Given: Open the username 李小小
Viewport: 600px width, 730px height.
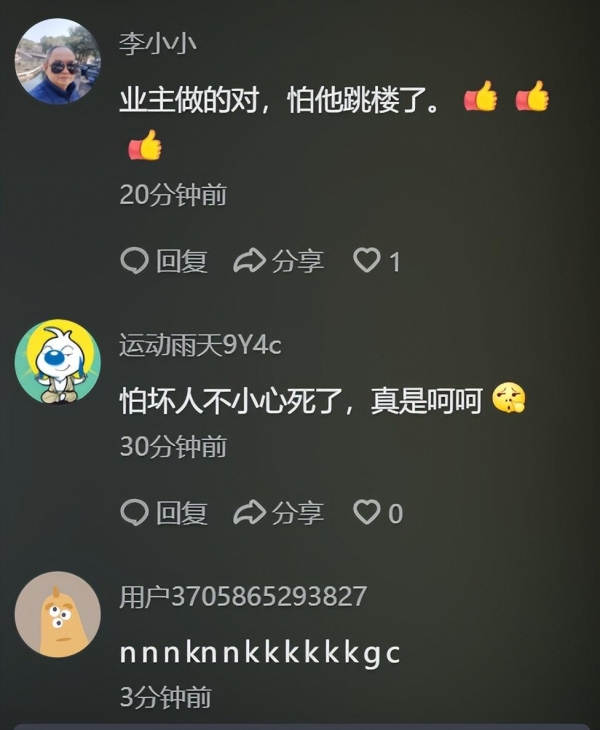Looking at the screenshot, I should (x=157, y=45).
